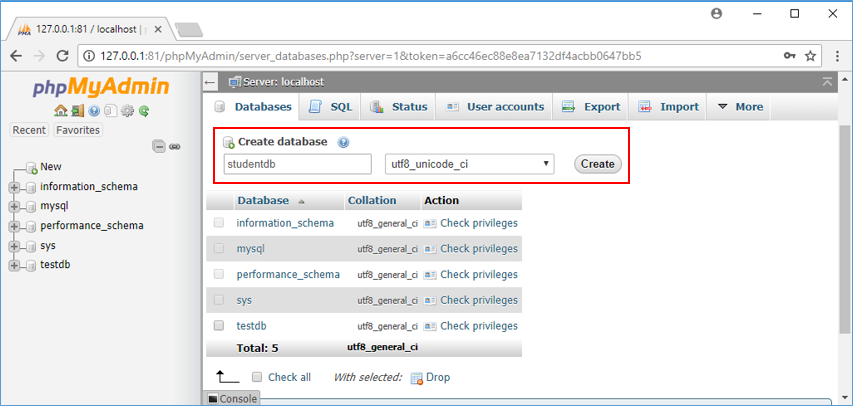The image size is (853, 406).
Task: Open the utf8_unicode_ci collation dropdown
Action: coord(469,164)
